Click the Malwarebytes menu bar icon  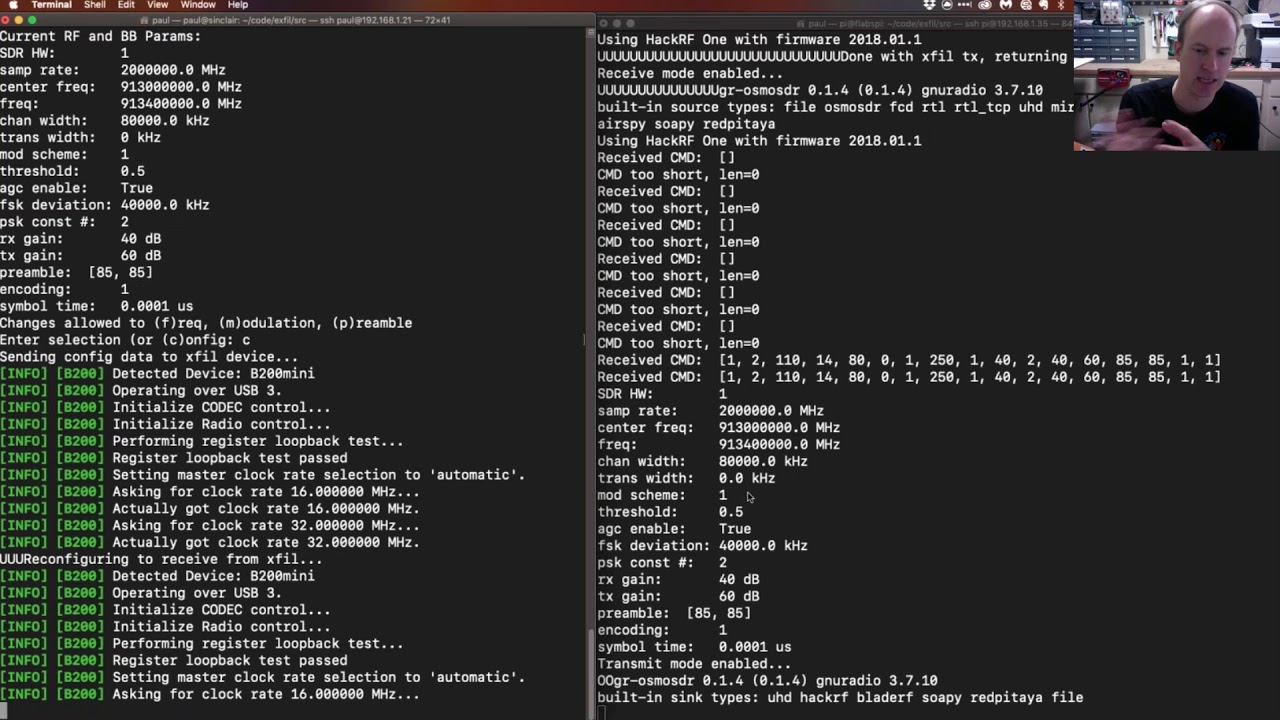pos(1006,4)
